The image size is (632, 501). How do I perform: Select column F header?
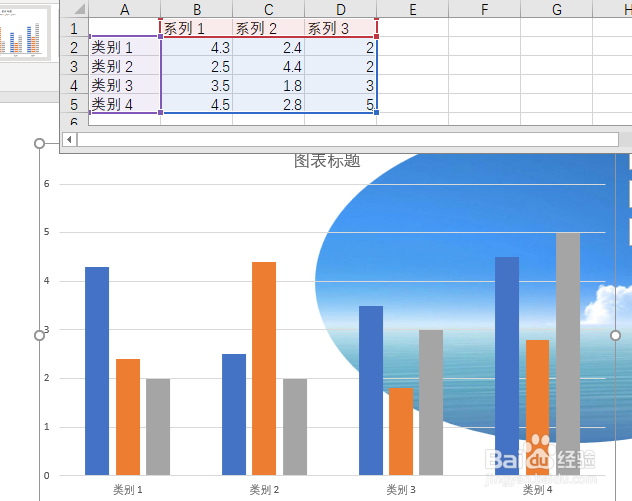point(484,8)
